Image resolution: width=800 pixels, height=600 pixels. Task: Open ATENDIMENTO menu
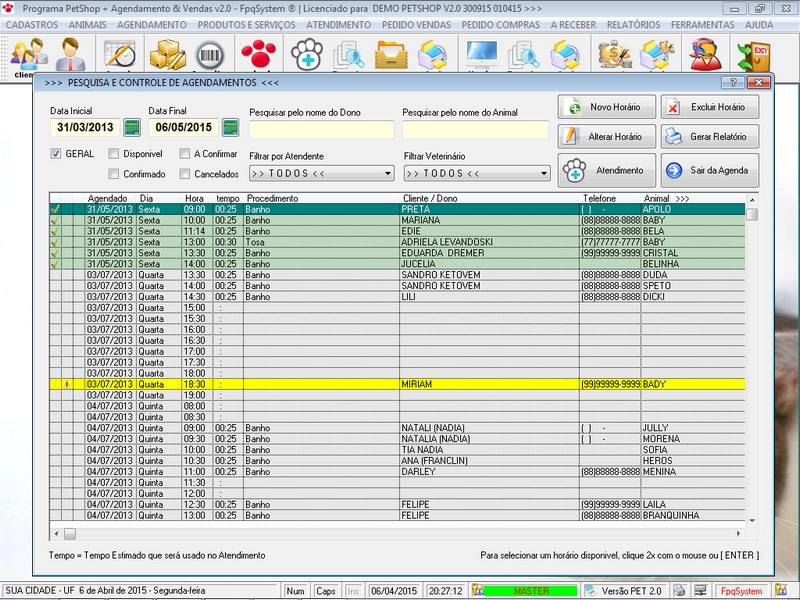coord(339,24)
